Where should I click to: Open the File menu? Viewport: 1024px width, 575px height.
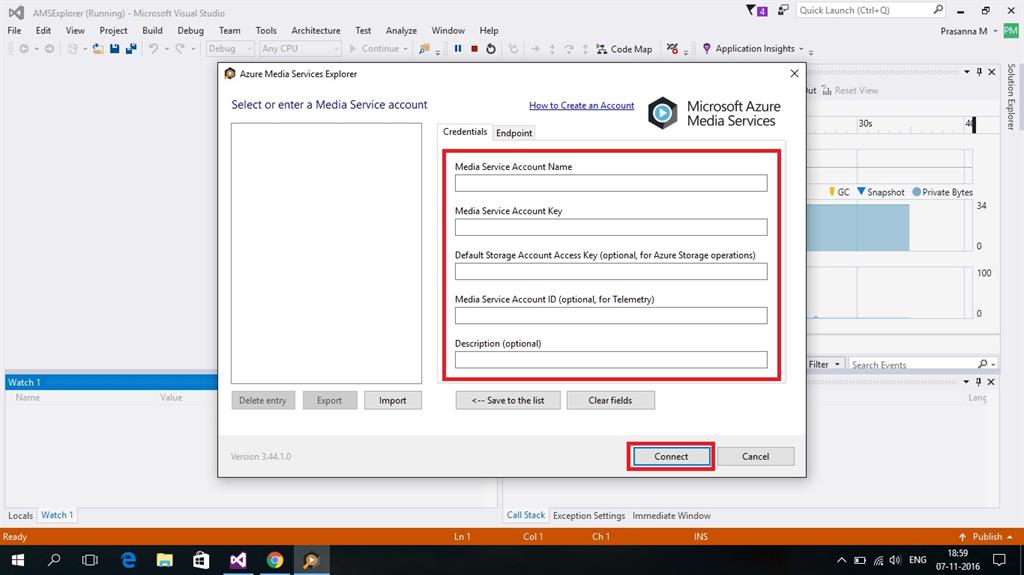click(x=14, y=31)
